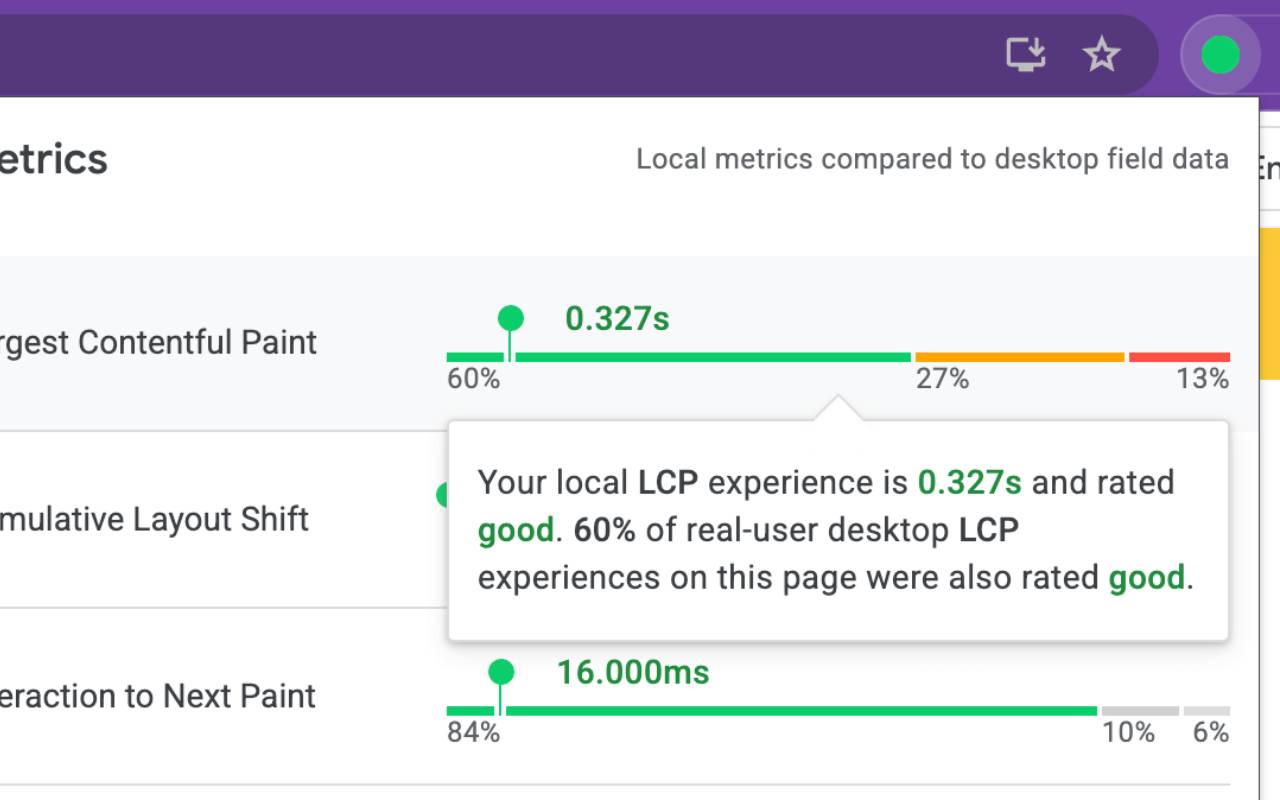Select the Largest Contentful Paint metric label

158,343
